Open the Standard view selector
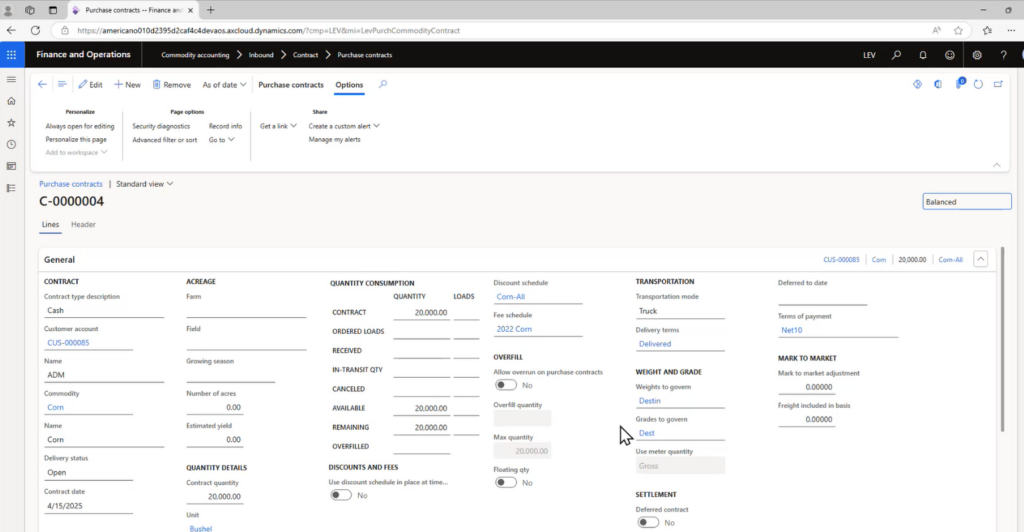This screenshot has width=1024, height=532. tap(144, 184)
